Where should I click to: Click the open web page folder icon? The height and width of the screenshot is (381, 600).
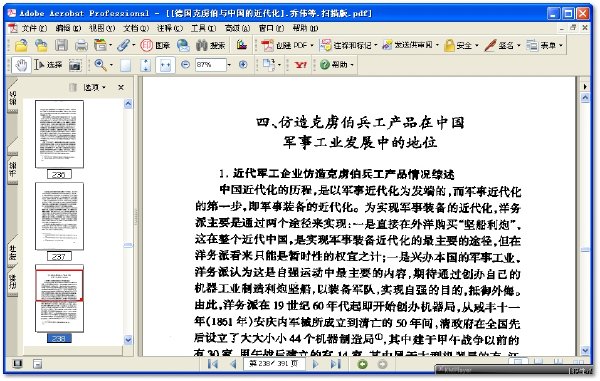coord(41,46)
